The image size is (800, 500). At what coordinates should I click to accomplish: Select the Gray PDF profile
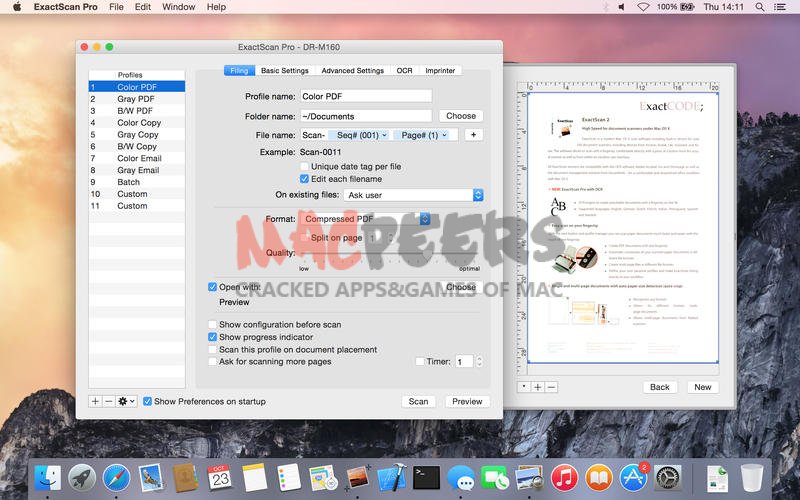[137, 99]
